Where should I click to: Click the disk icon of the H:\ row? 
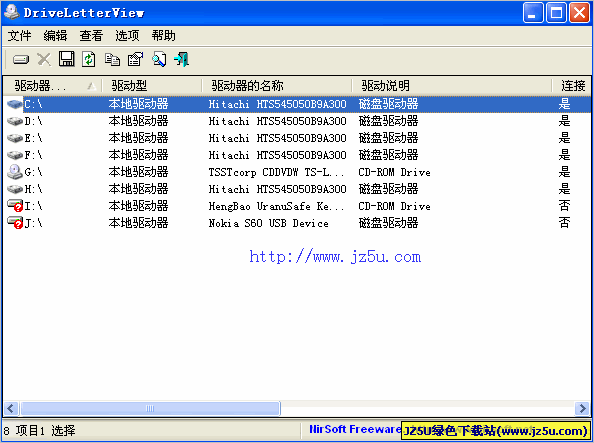click(x=15, y=189)
